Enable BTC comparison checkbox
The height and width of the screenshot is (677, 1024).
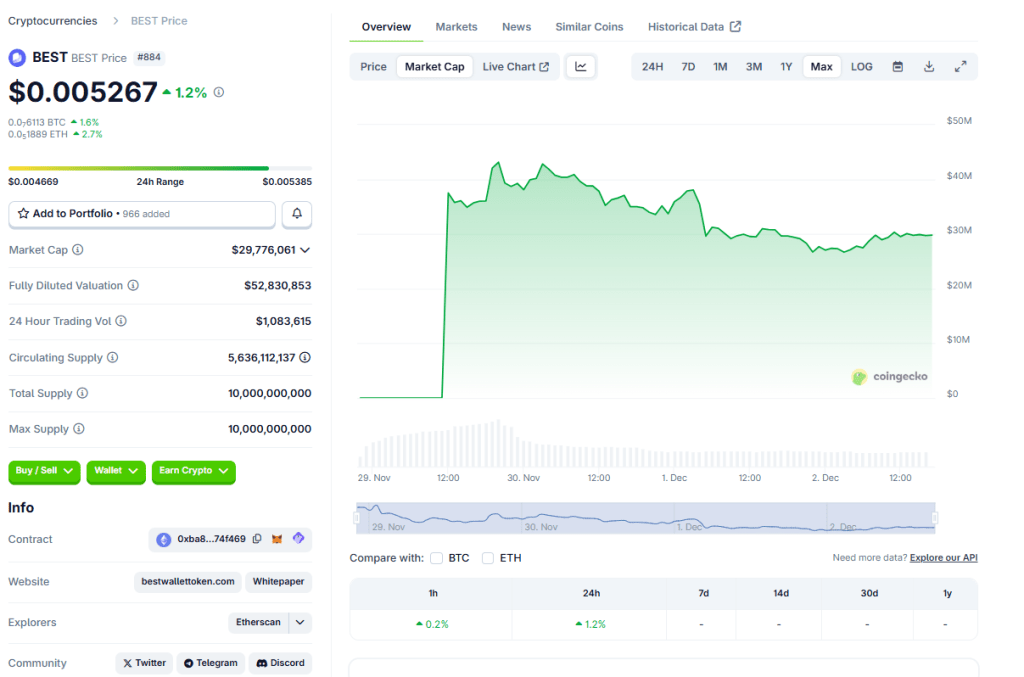coord(437,558)
